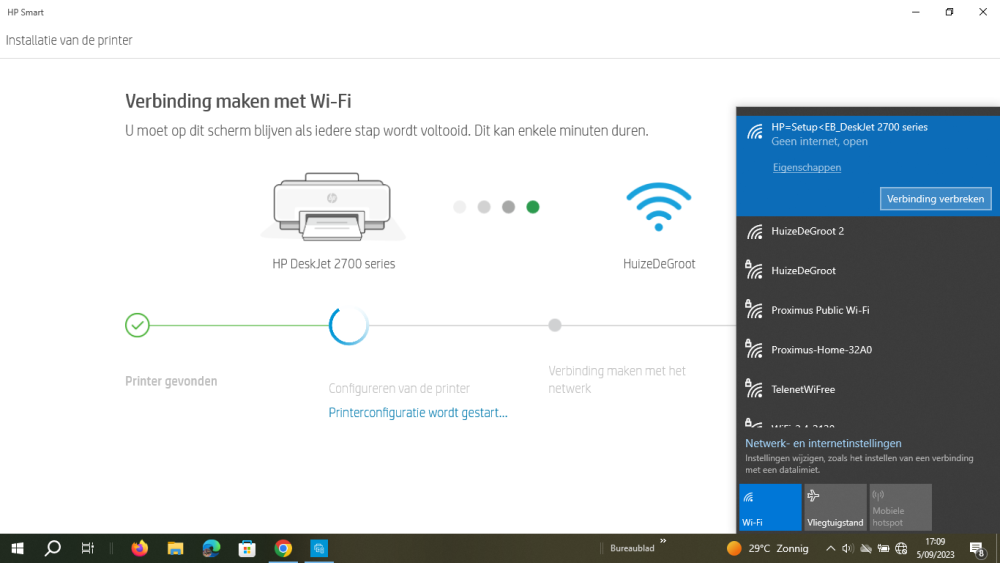Launch Firefox from the taskbar
1000x563 pixels.
coord(140,548)
